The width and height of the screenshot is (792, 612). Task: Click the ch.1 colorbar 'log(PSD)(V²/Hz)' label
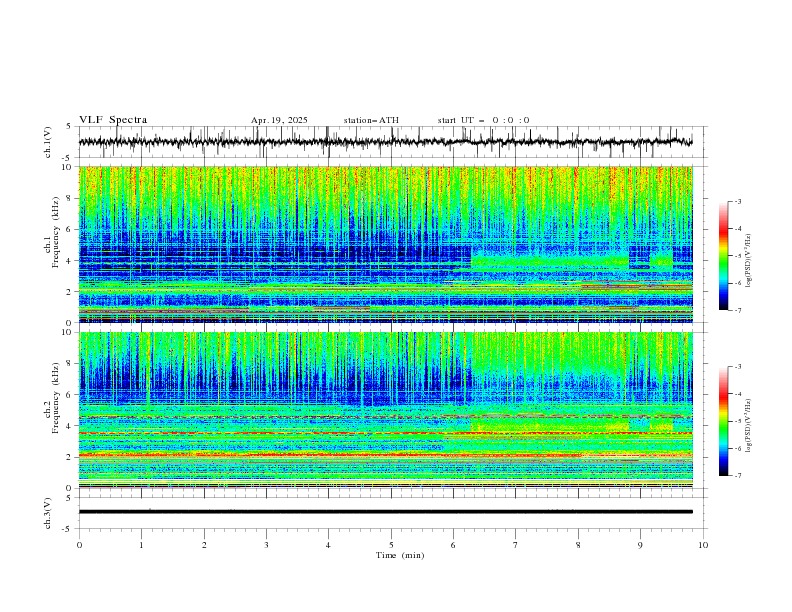pyautogui.click(x=748, y=261)
